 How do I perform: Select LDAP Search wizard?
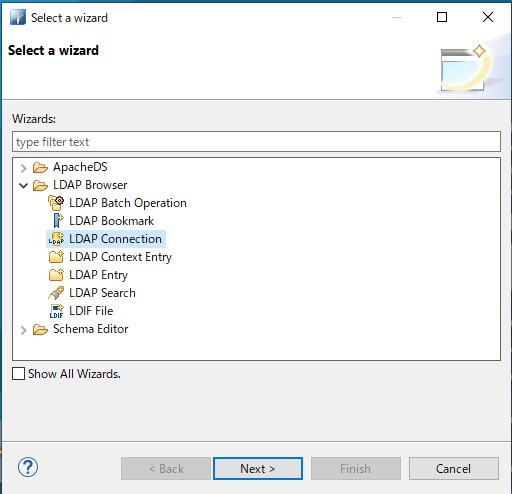[x=102, y=293]
